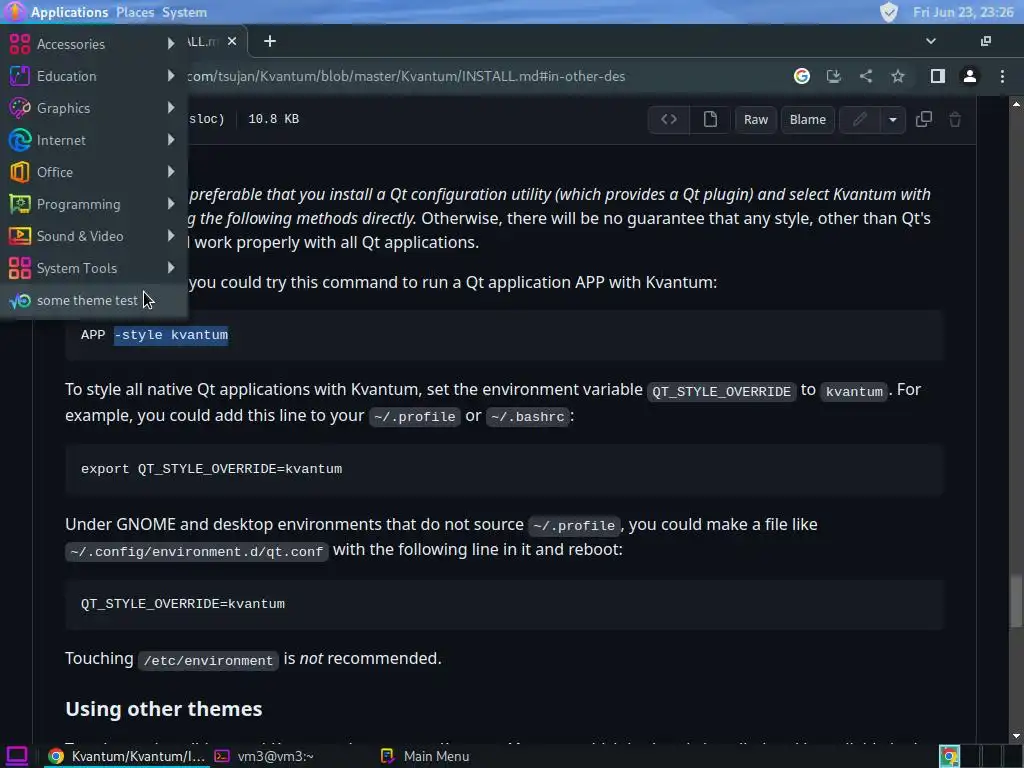Click the Programming category icon
This screenshot has height=768, width=1024.
point(20,204)
